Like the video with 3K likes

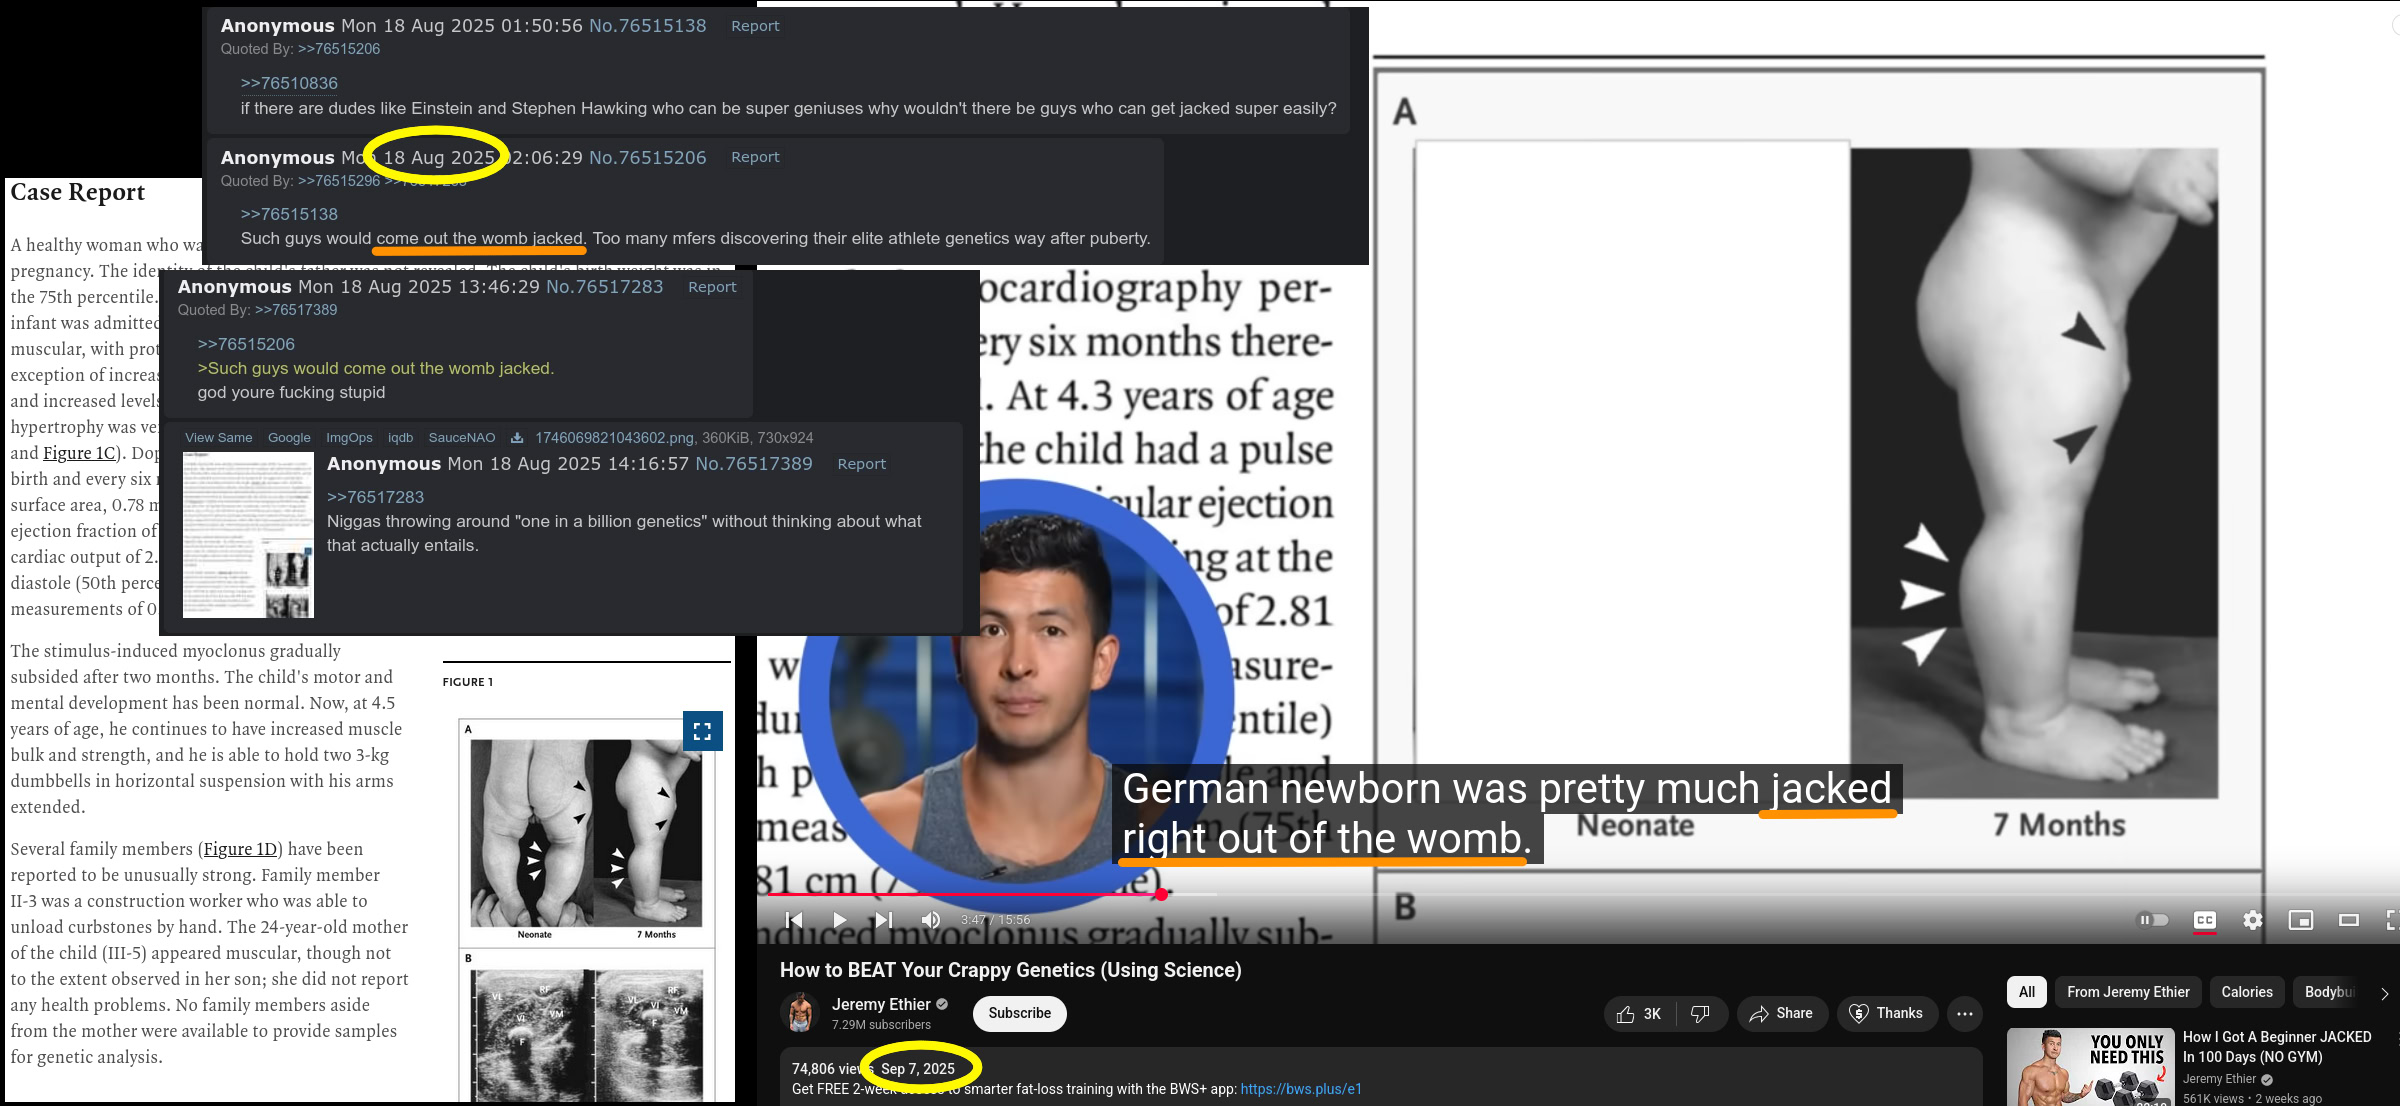(x=1638, y=1014)
